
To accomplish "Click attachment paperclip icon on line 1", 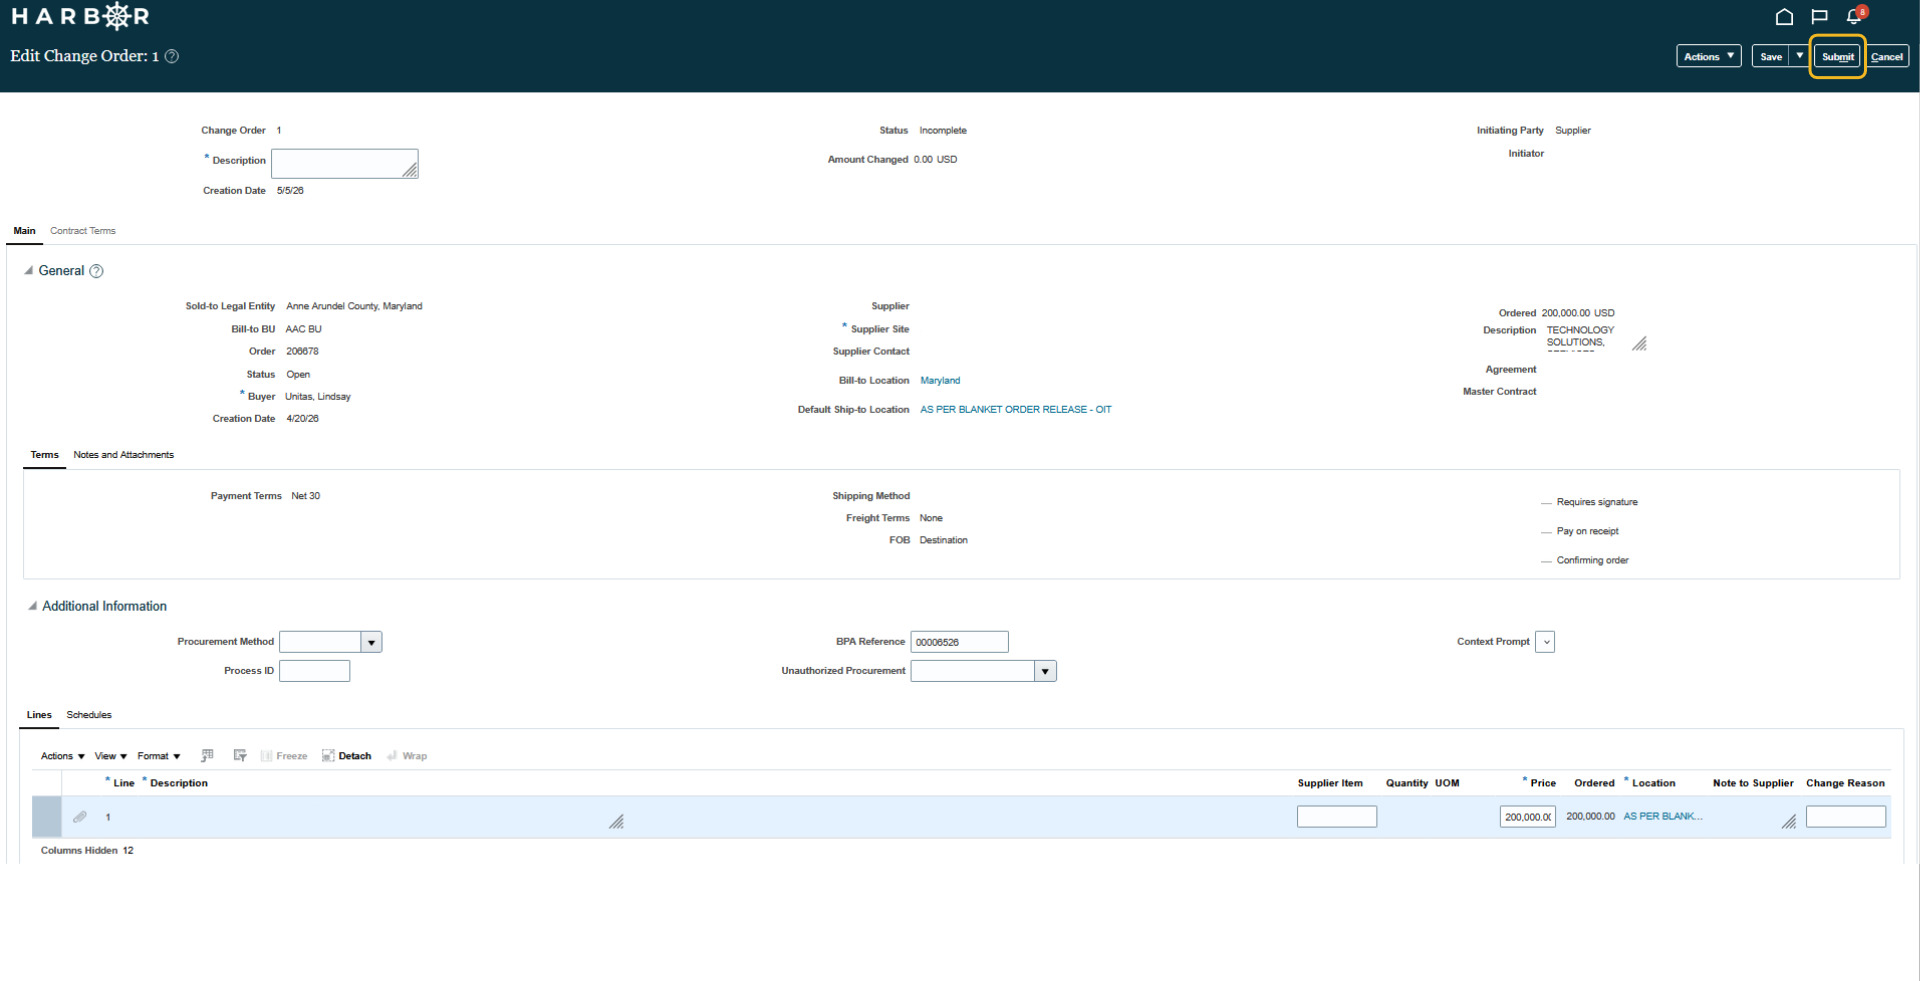I will pos(80,817).
